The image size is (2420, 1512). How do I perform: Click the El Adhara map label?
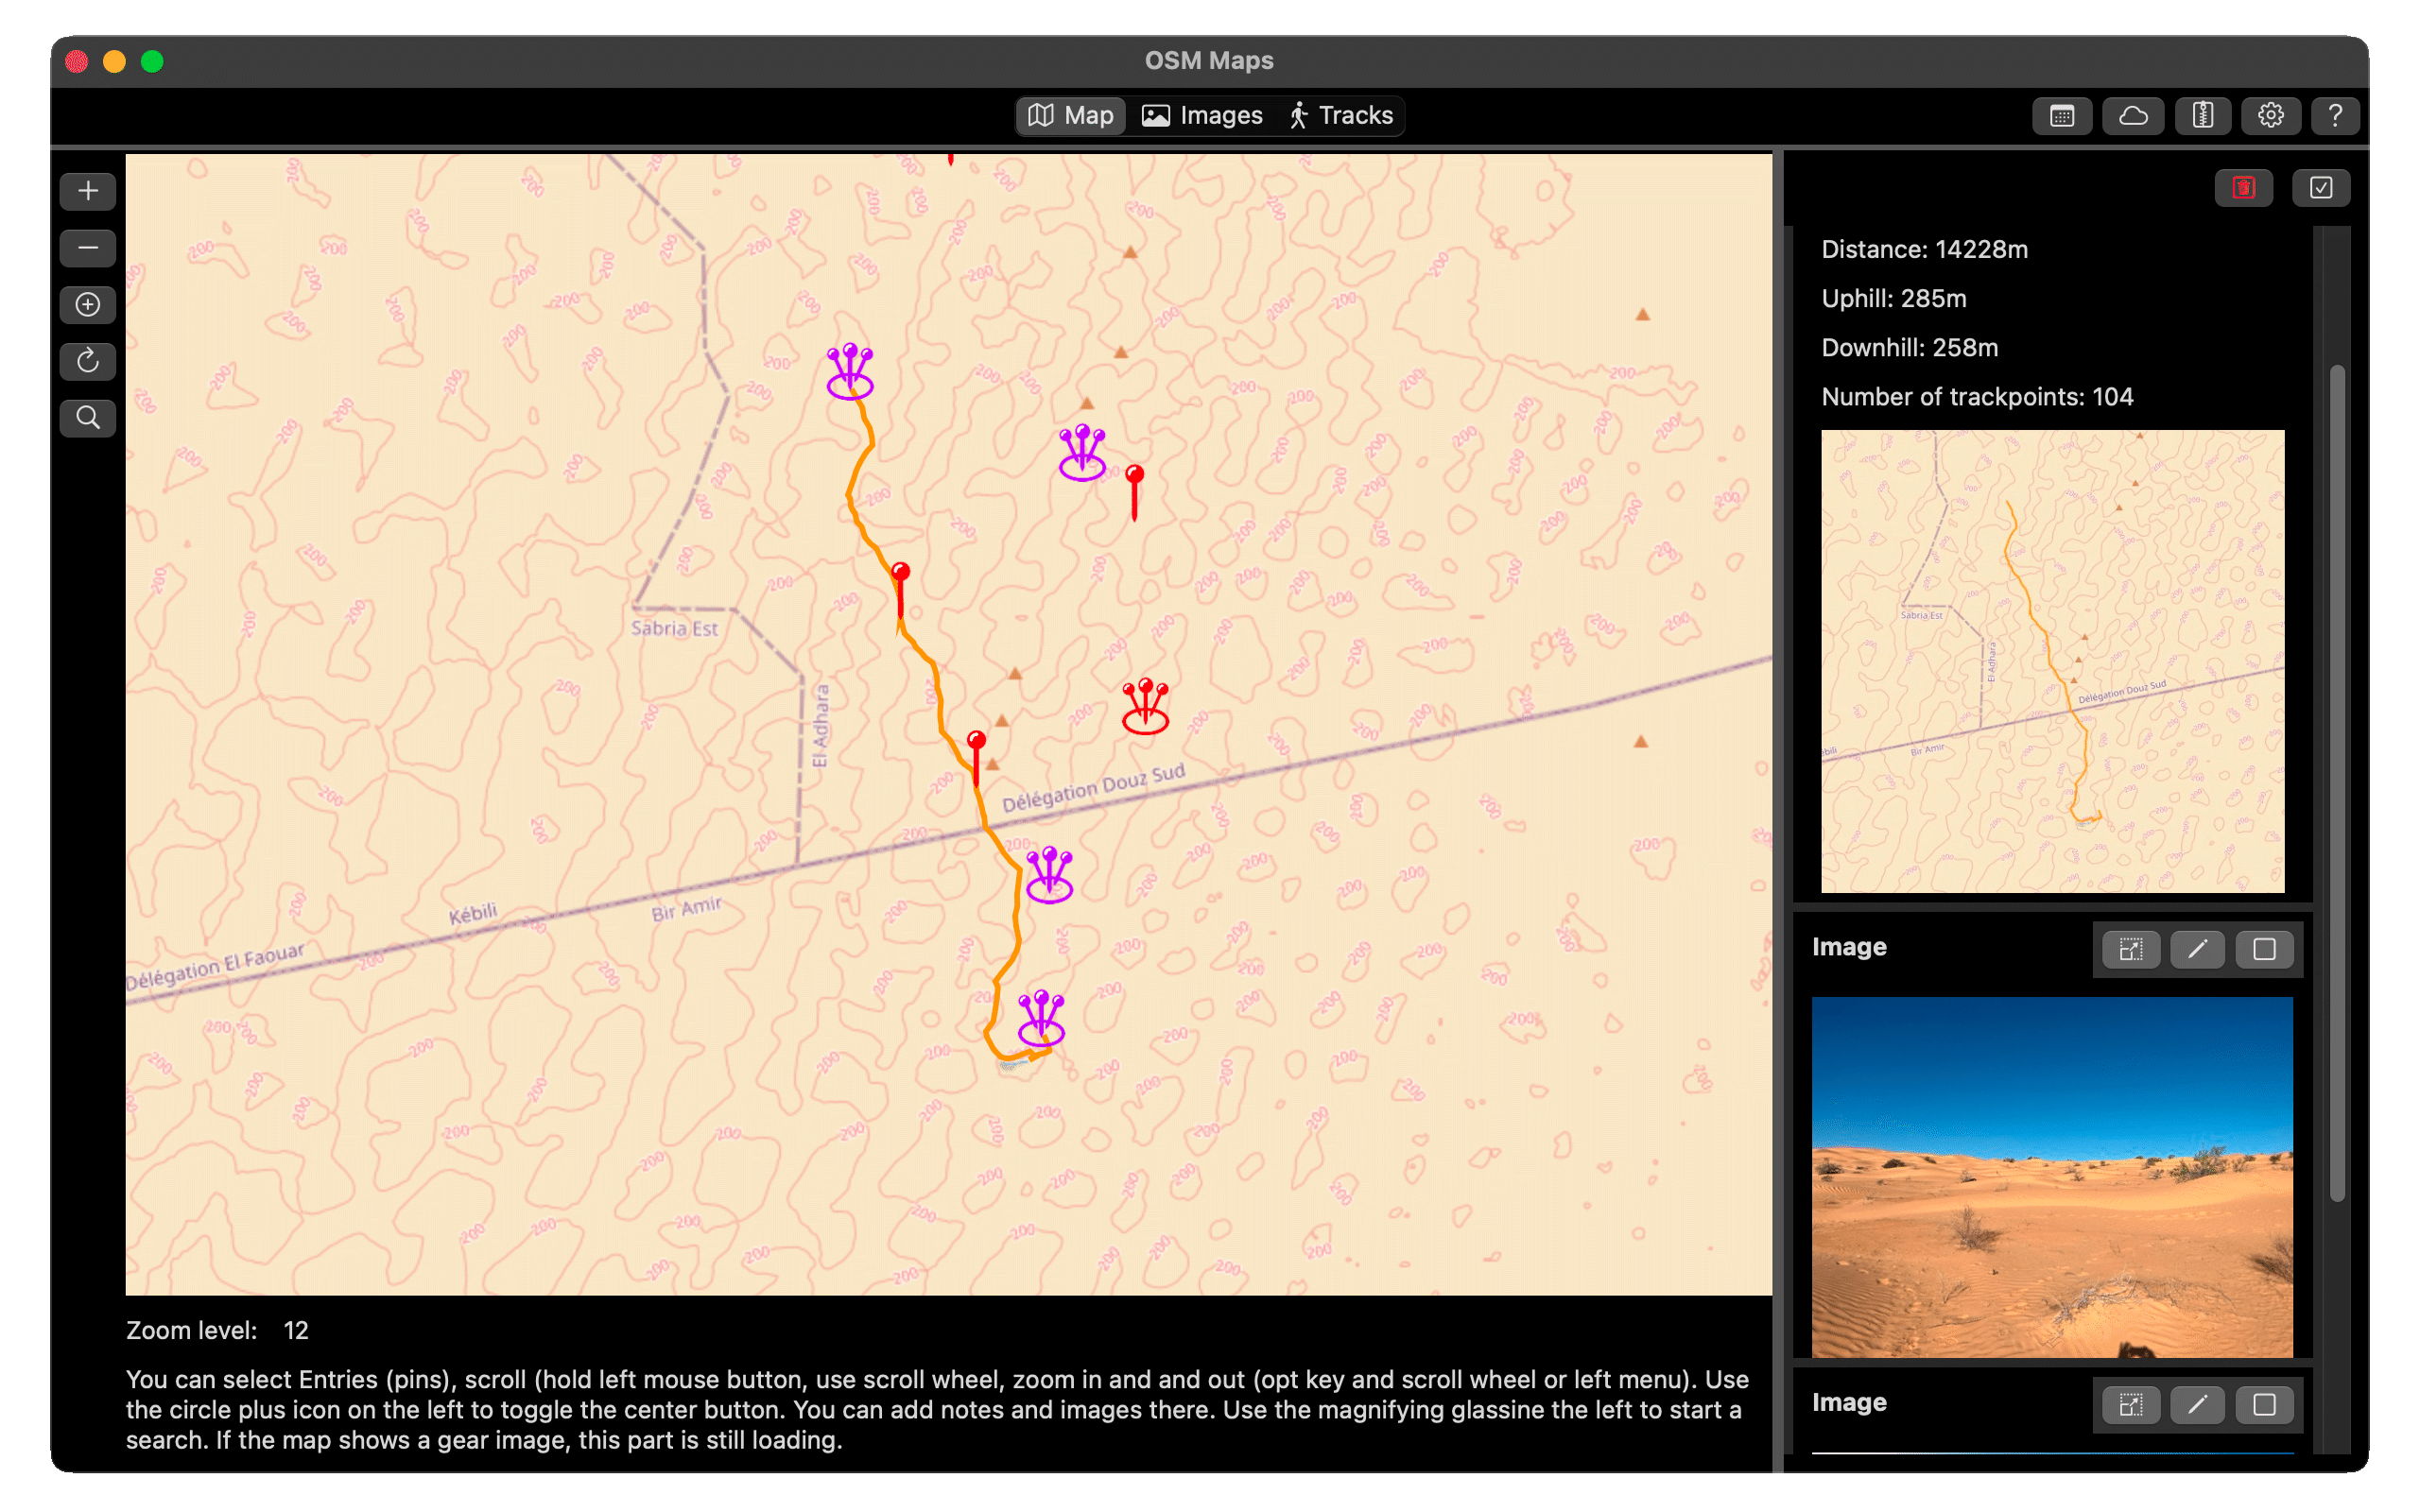pyautogui.click(x=820, y=726)
